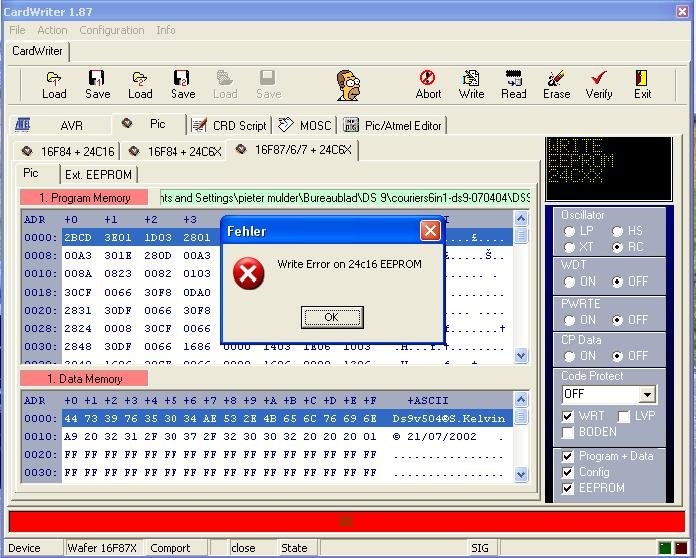Select the Pic chip tab
The width and height of the screenshot is (696, 558).
click(148, 124)
